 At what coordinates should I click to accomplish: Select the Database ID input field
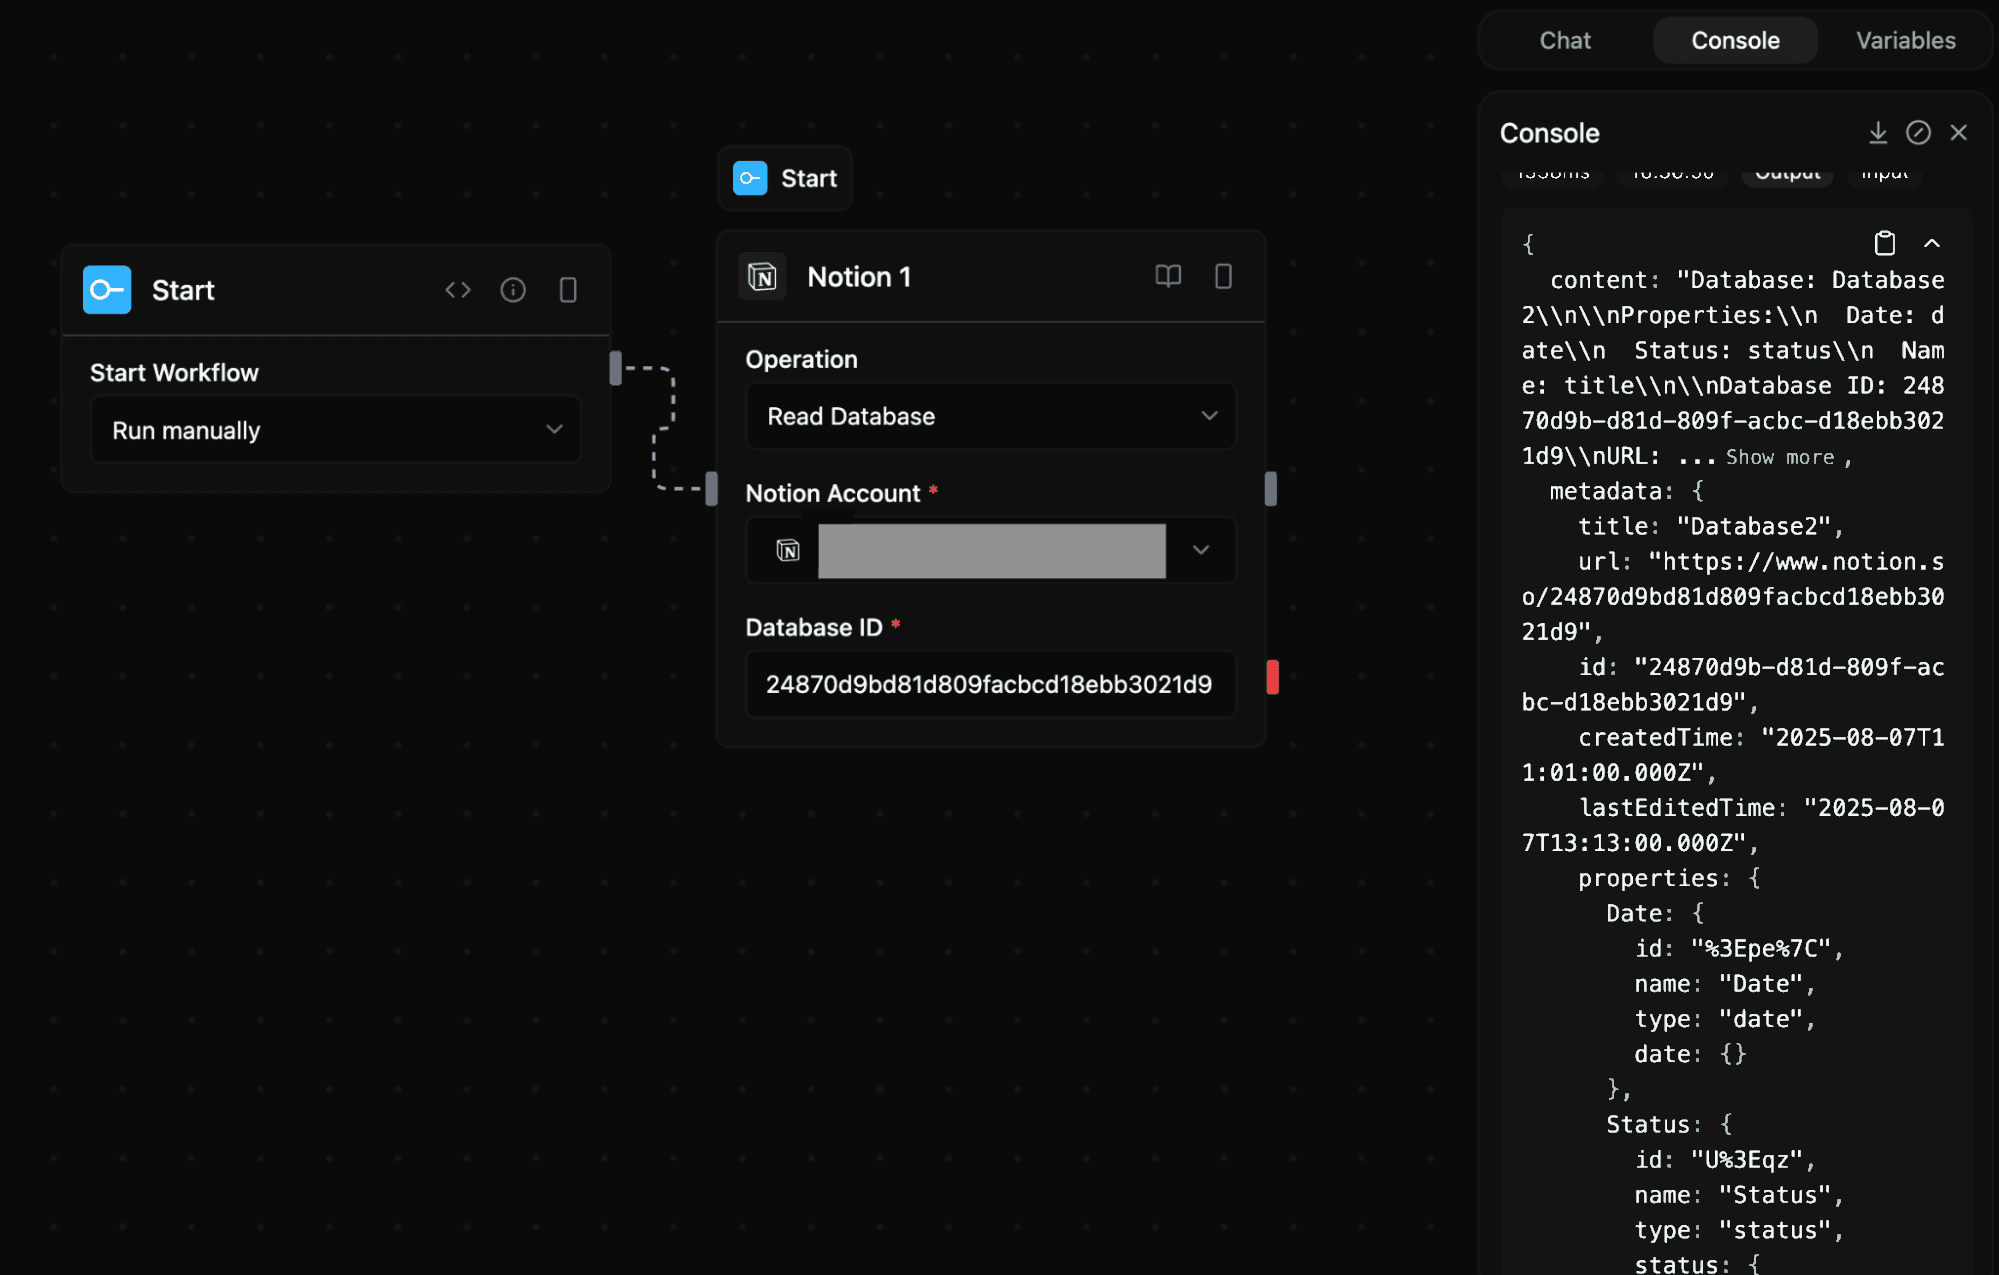tap(989, 684)
